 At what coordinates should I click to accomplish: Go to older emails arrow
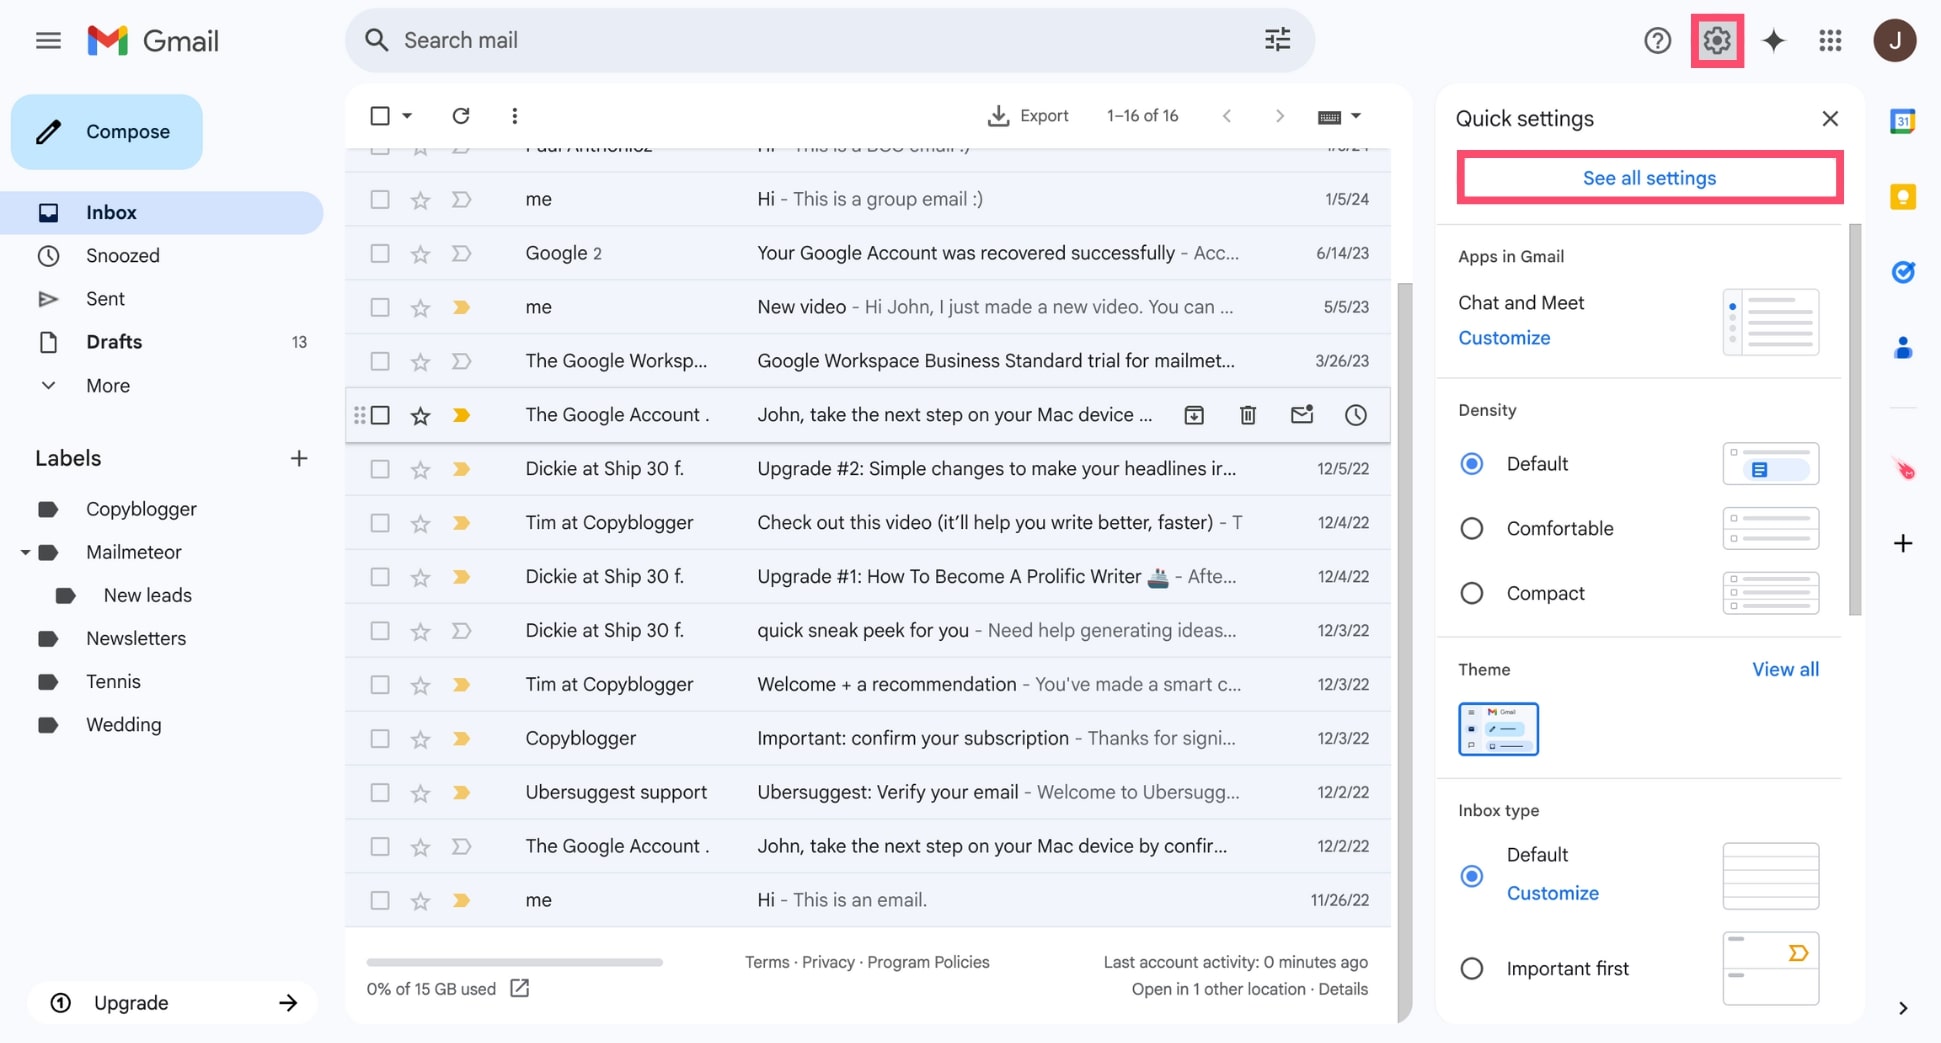[1280, 116]
